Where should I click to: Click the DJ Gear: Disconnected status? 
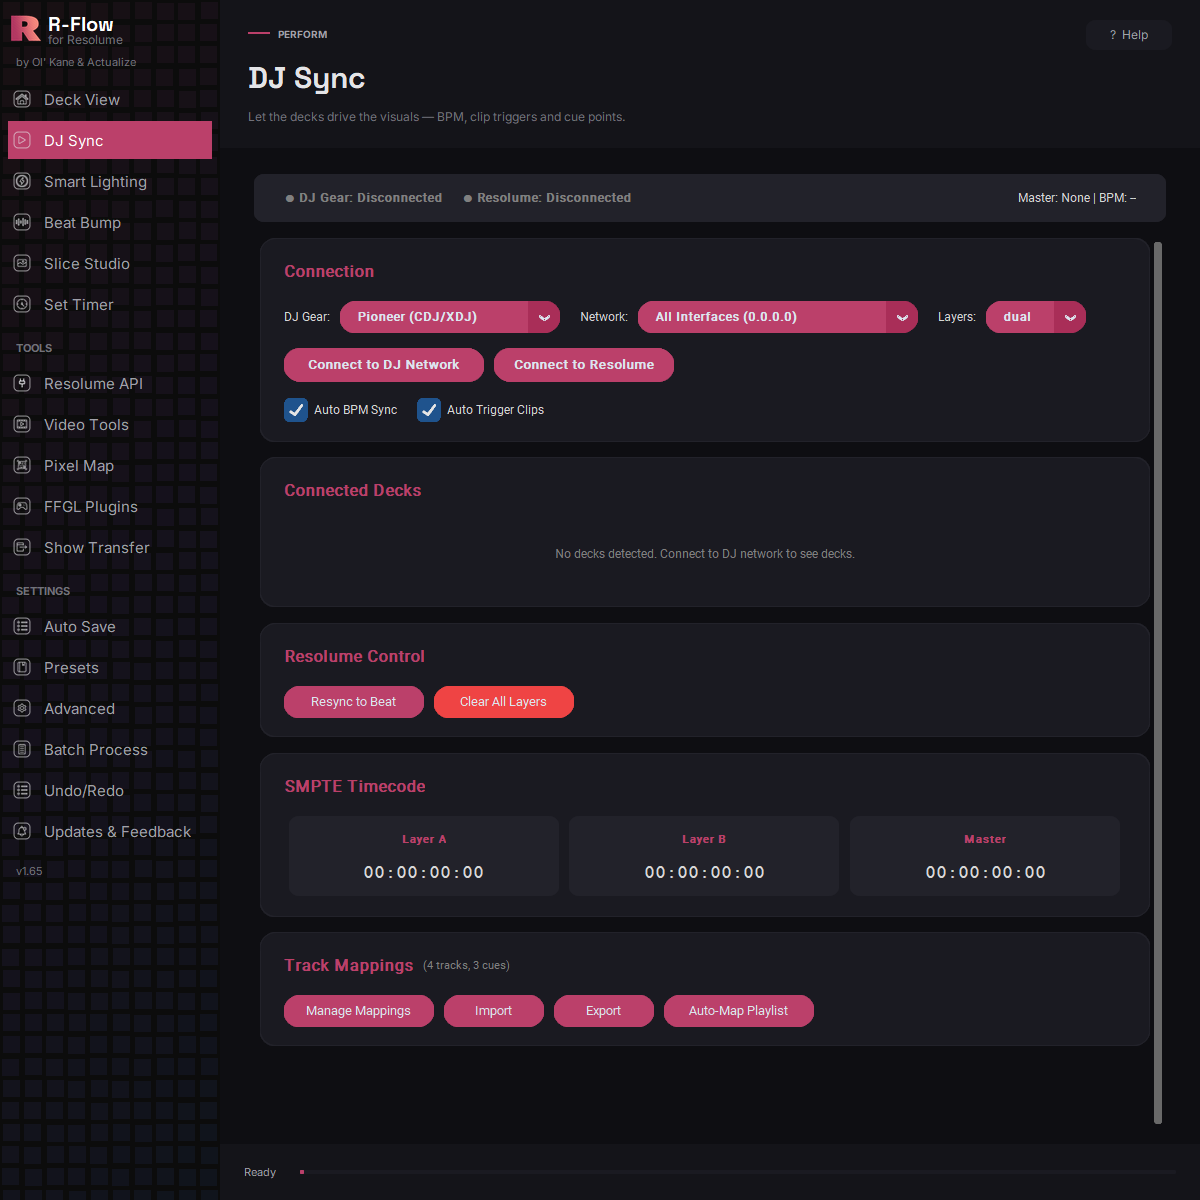(364, 198)
